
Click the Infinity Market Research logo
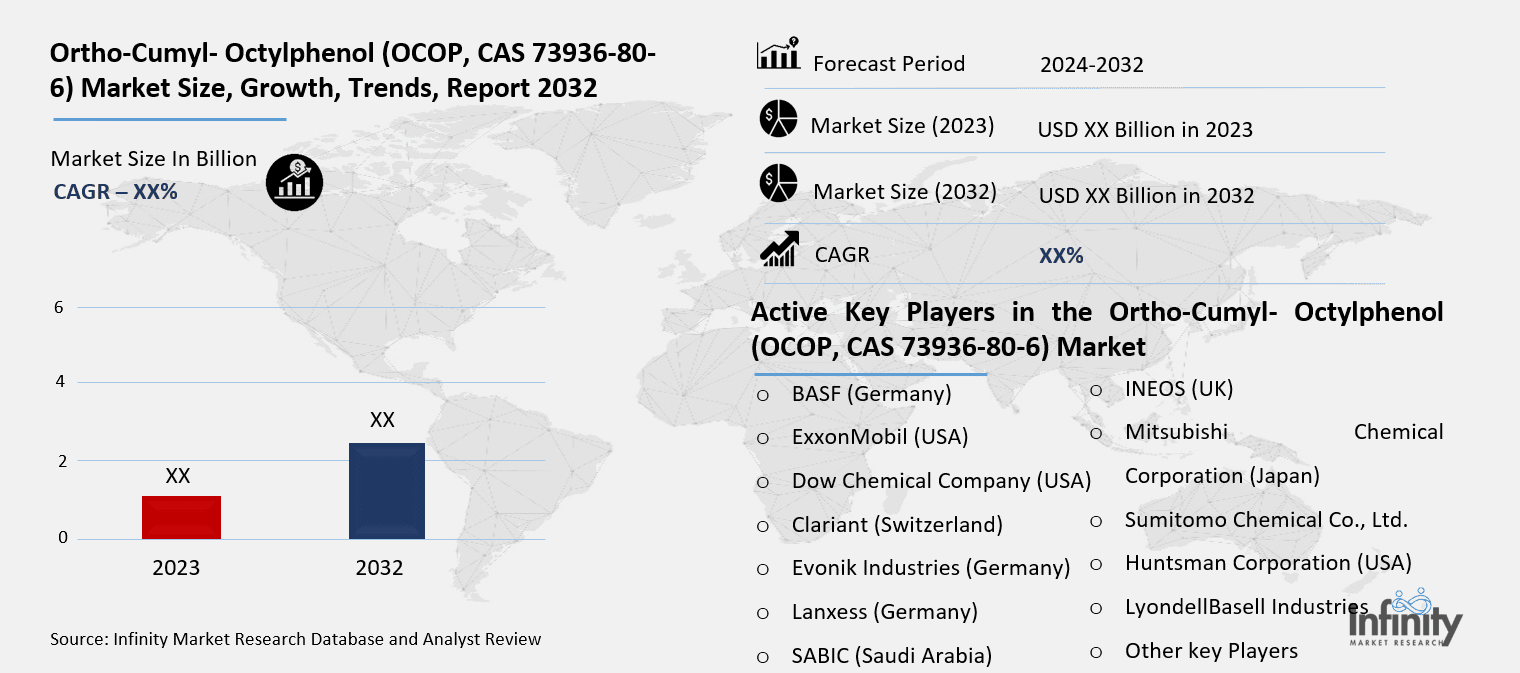tap(1405, 622)
